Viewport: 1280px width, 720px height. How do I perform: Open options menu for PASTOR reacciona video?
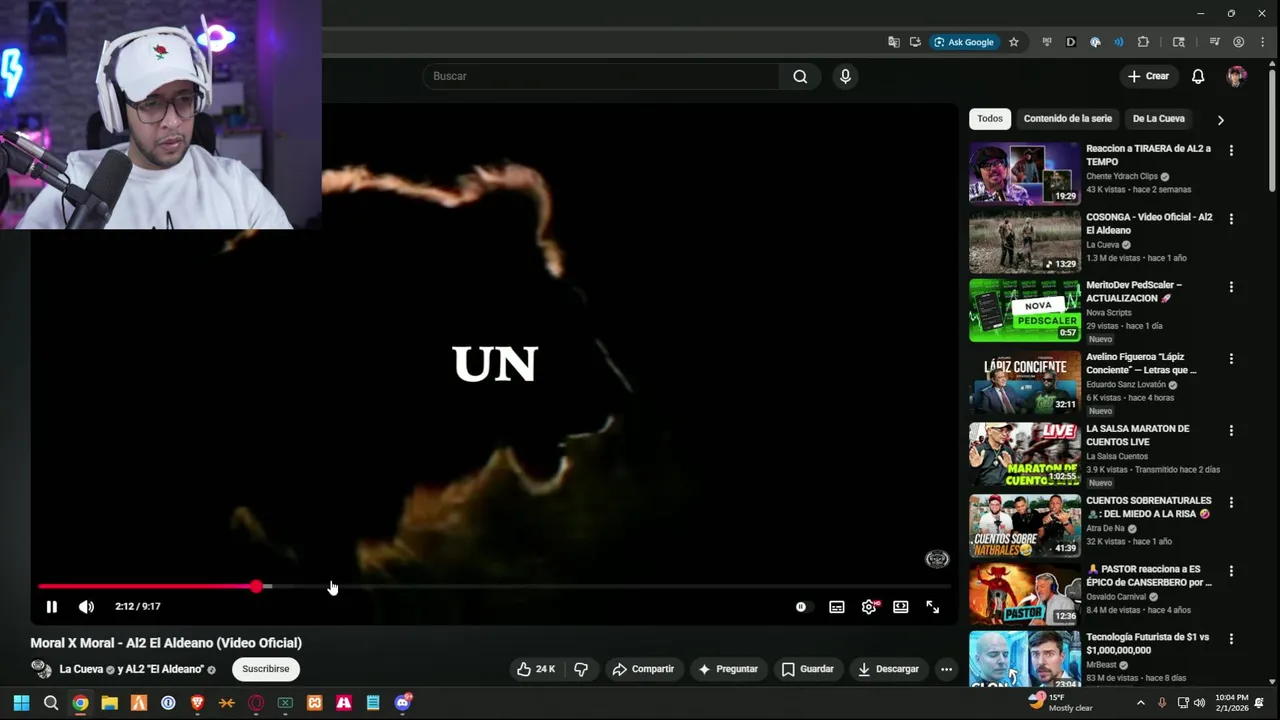(1231, 570)
